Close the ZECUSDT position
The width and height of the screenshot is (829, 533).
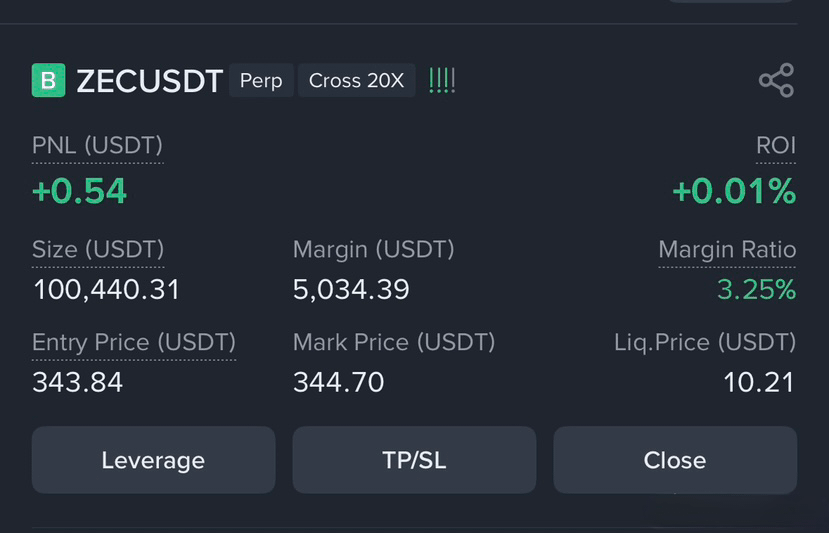[x=675, y=460]
